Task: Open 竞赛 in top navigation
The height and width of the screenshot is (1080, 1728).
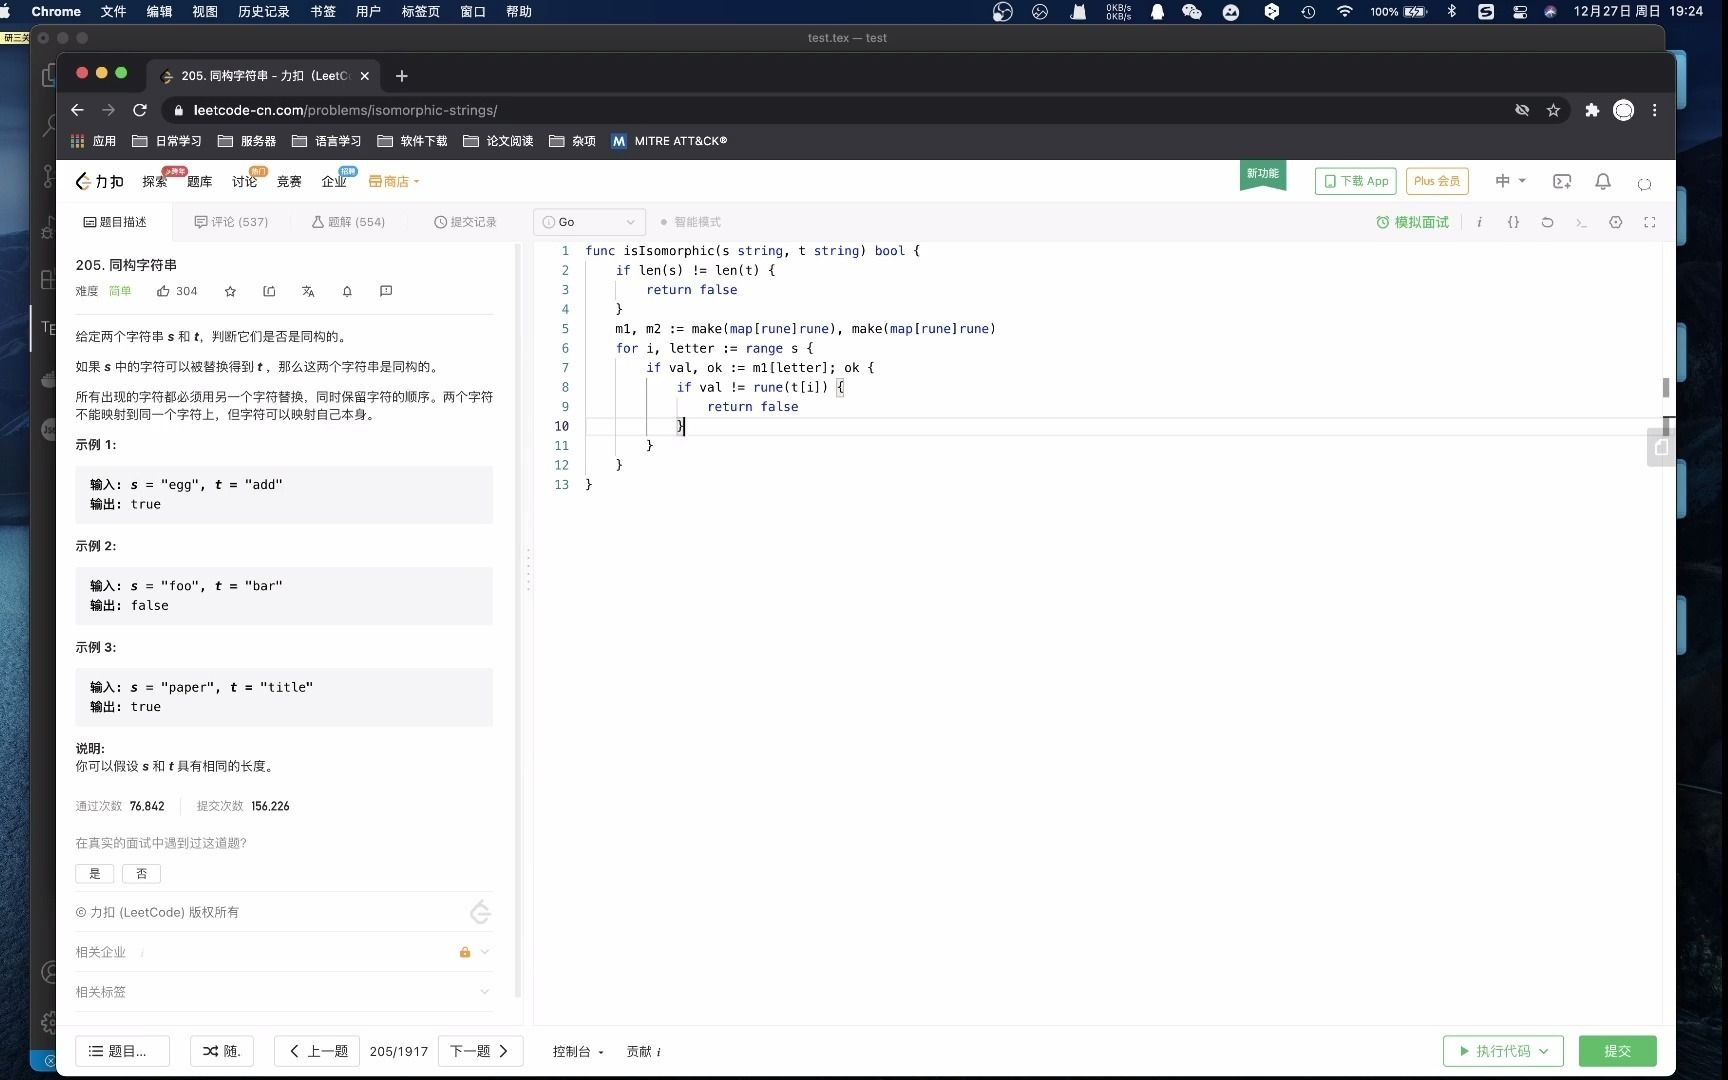Action: coord(289,181)
